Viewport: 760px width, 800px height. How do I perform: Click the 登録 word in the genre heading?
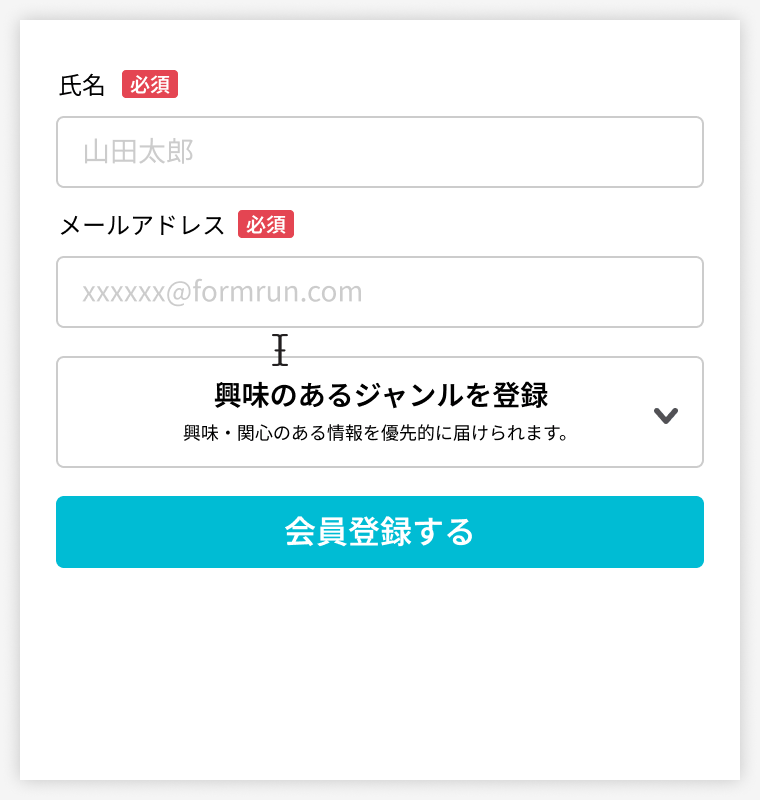point(520,395)
